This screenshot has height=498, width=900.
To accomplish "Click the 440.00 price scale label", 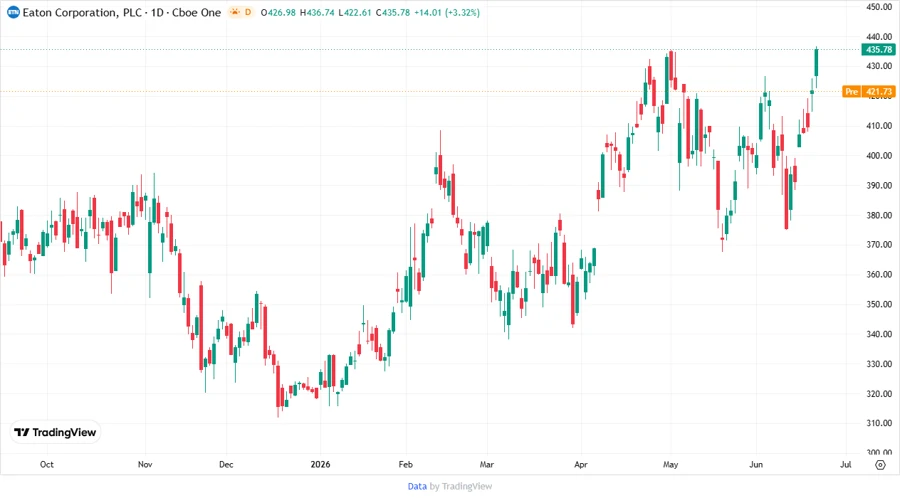I will tap(879, 37).
